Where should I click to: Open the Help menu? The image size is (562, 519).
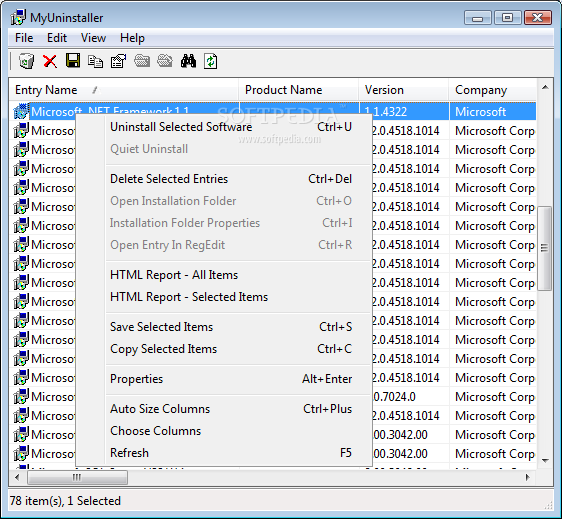(x=132, y=38)
